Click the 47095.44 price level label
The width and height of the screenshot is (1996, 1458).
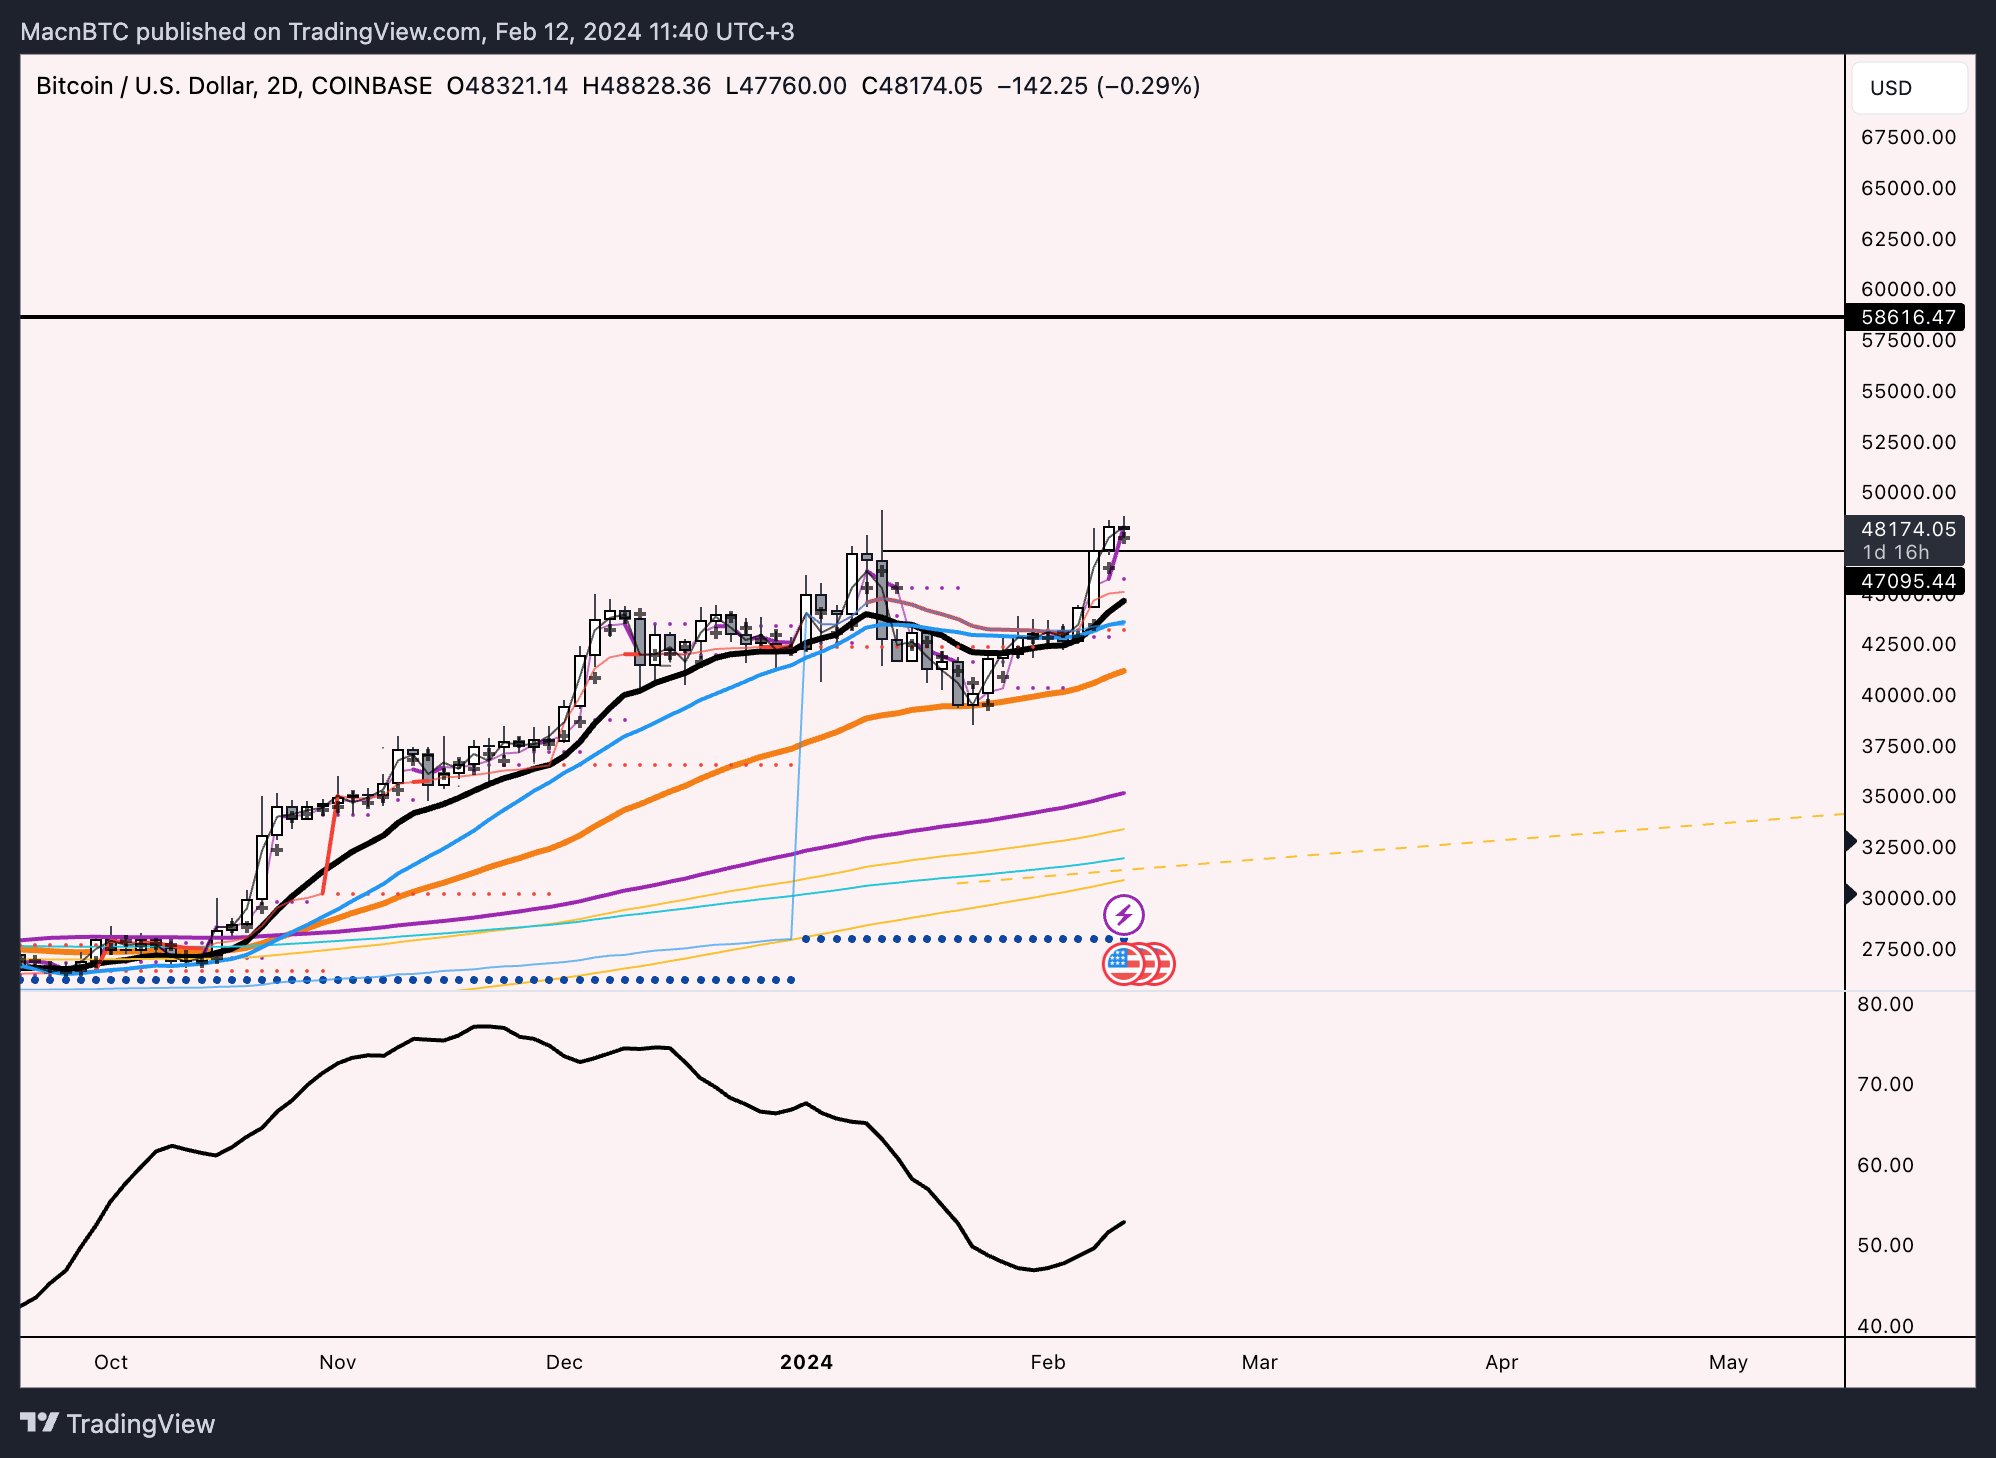pyautogui.click(x=1905, y=581)
